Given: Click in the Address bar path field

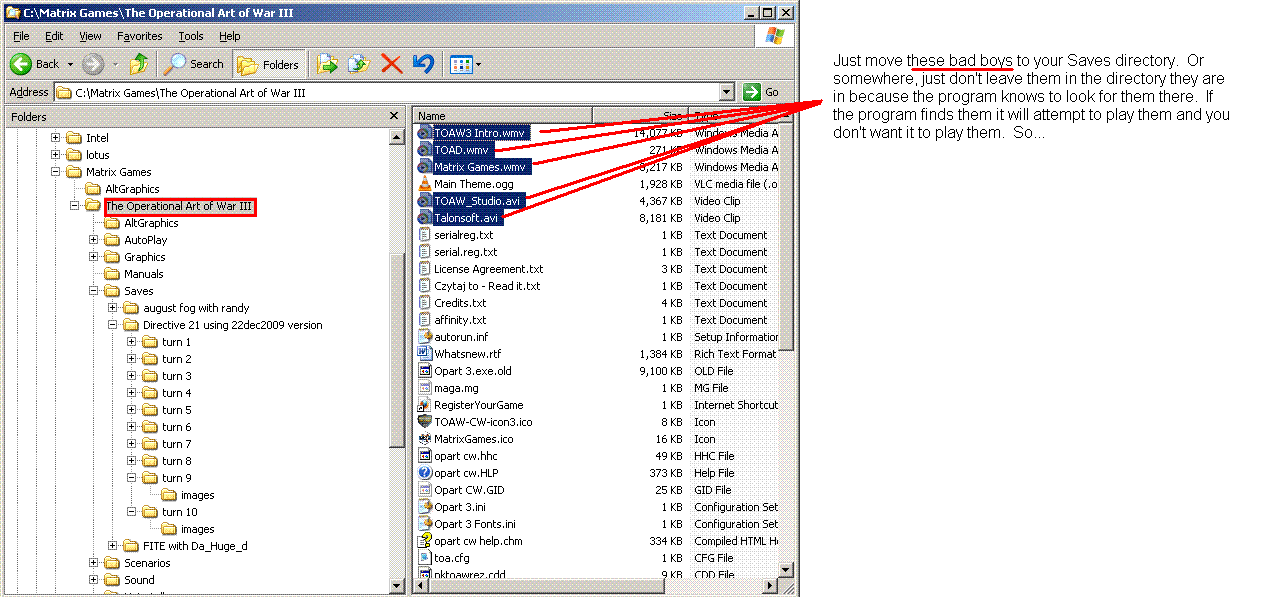Looking at the screenshot, I should [389, 92].
